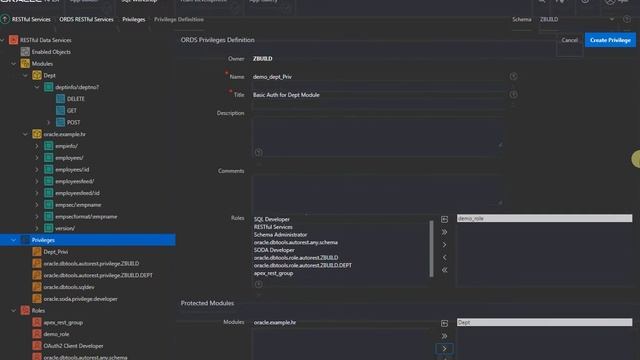Collapse the Privileges tree node
640x360 pixels.
(x=13, y=240)
